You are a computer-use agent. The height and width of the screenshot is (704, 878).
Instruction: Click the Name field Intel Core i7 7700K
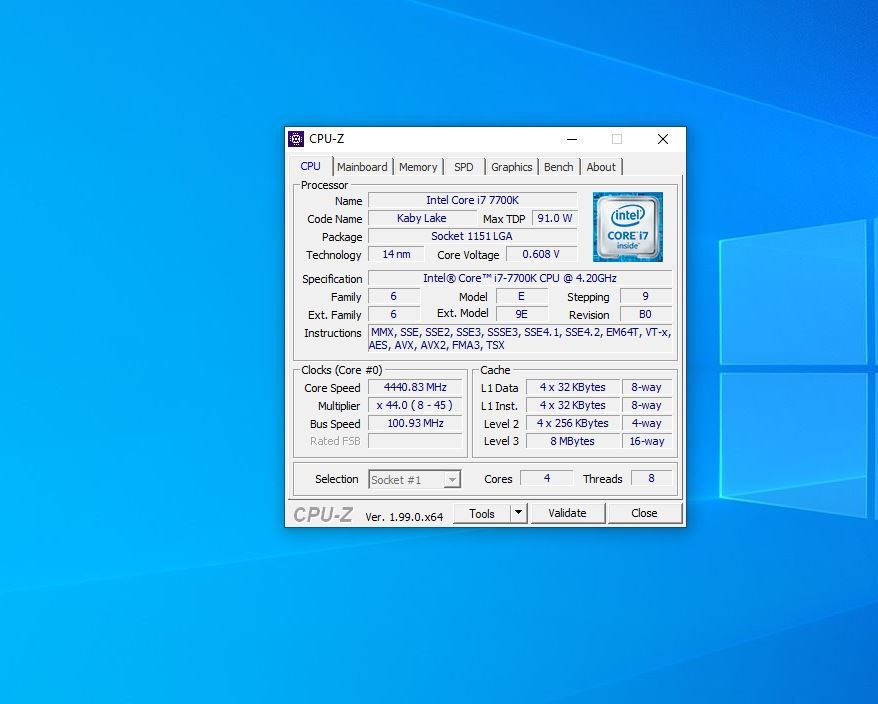(473, 200)
